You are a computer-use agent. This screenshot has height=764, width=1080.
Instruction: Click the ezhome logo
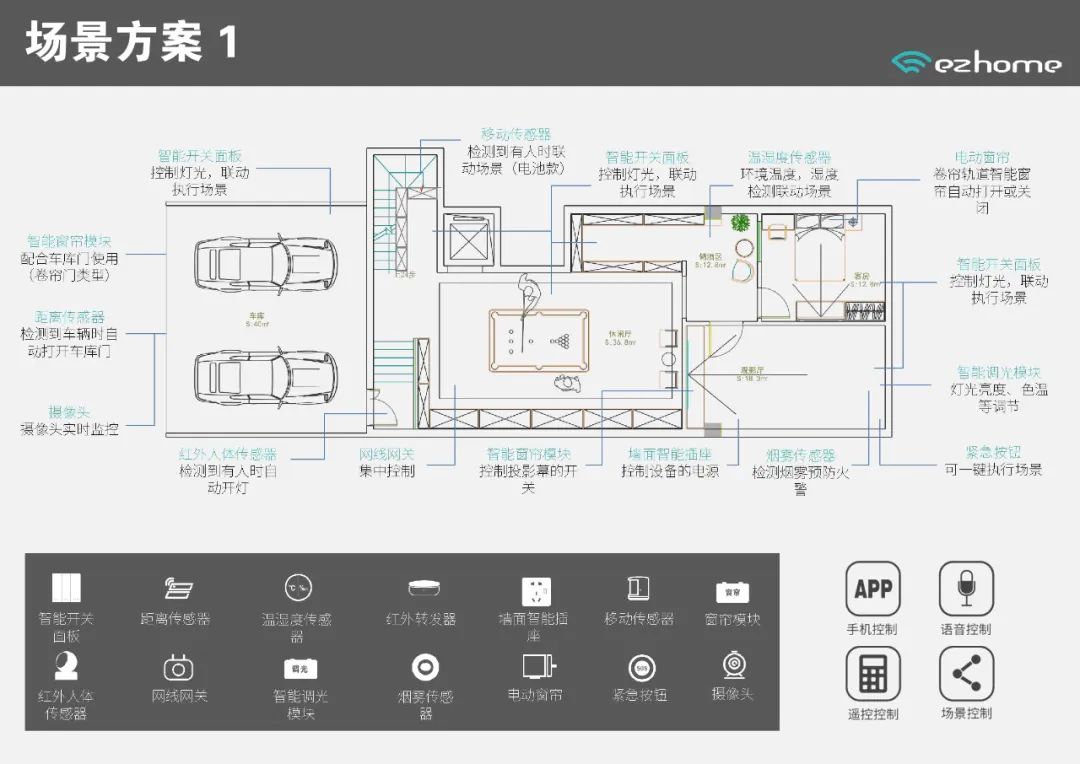point(976,63)
